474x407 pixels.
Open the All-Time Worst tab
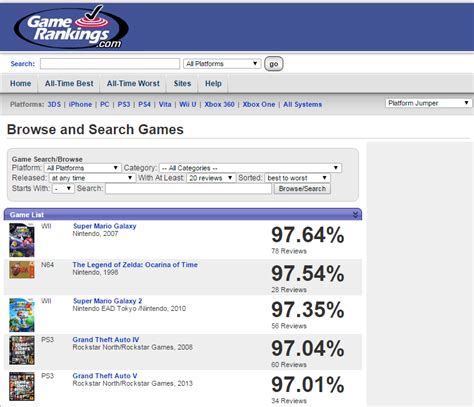(x=133, y=83)
